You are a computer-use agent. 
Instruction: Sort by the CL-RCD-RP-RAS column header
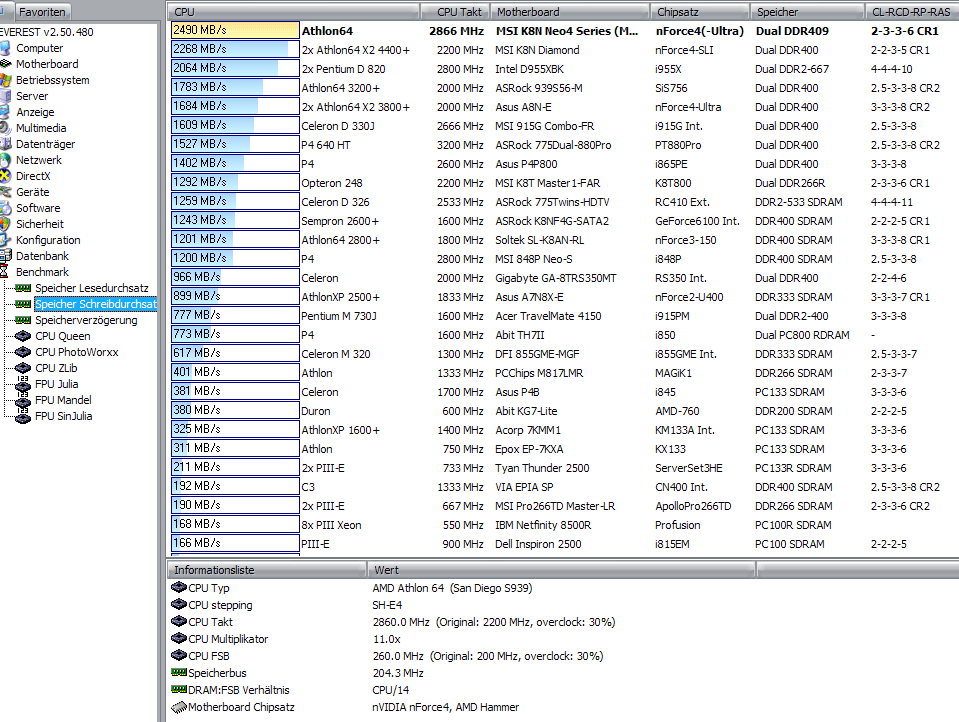pyautogui.click(x=912, y=12)
